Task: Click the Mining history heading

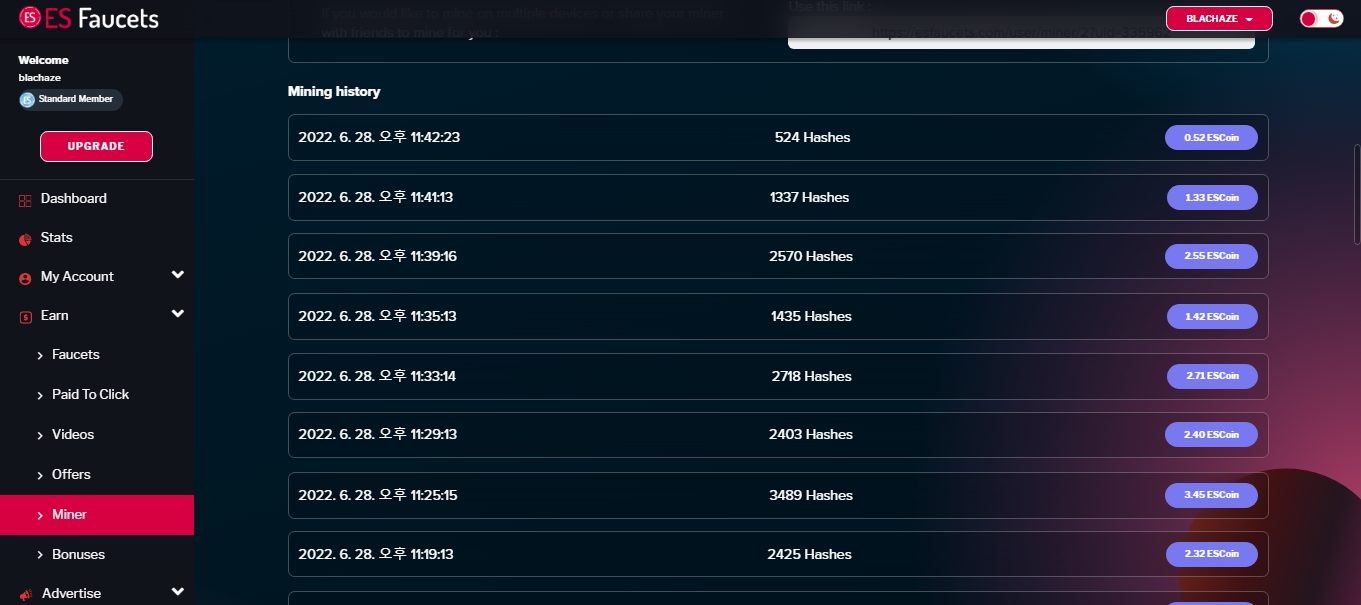Action: pyautogui.click(x=334, y=92)
